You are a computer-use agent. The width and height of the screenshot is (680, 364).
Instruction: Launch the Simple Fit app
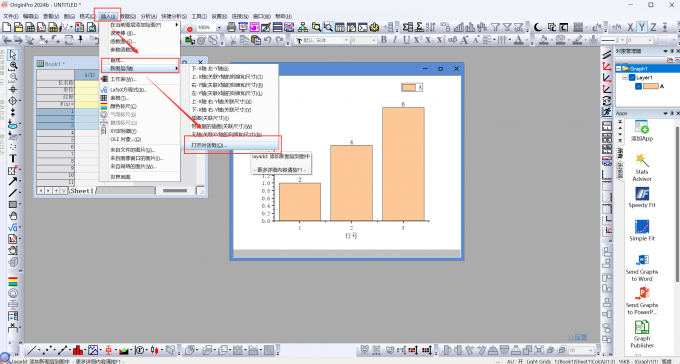pos(642,227)
